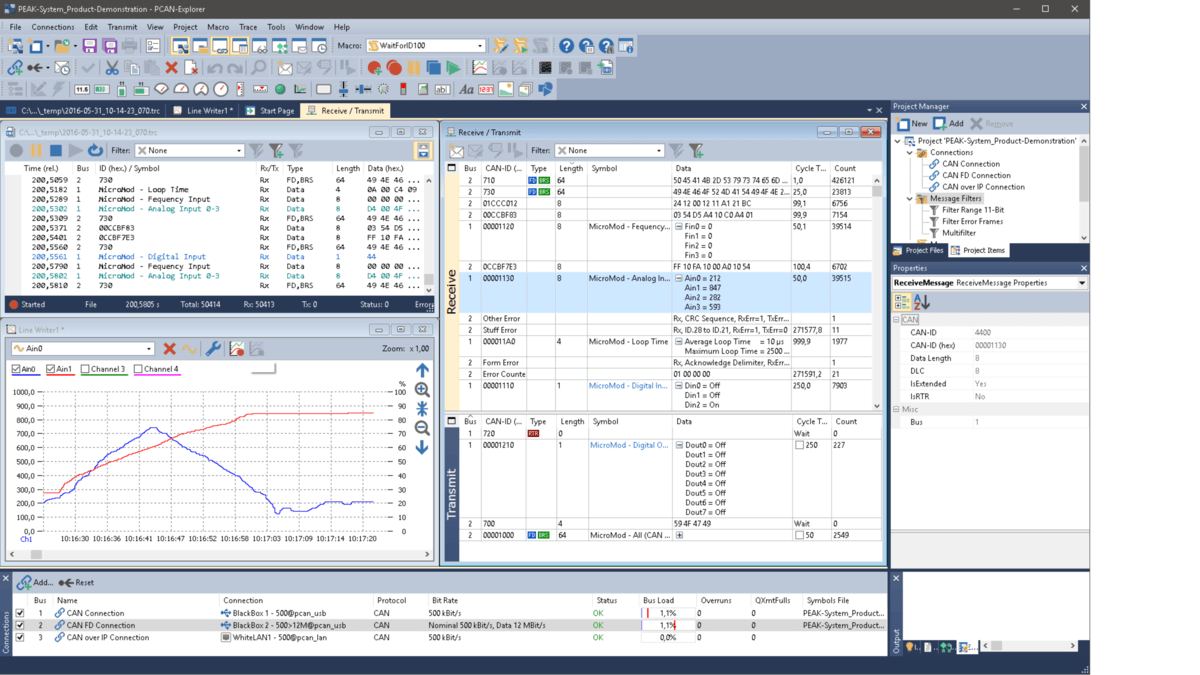Collapse the Connections tree node
The height and width of the screenshot is (675, 1200).
910,153
